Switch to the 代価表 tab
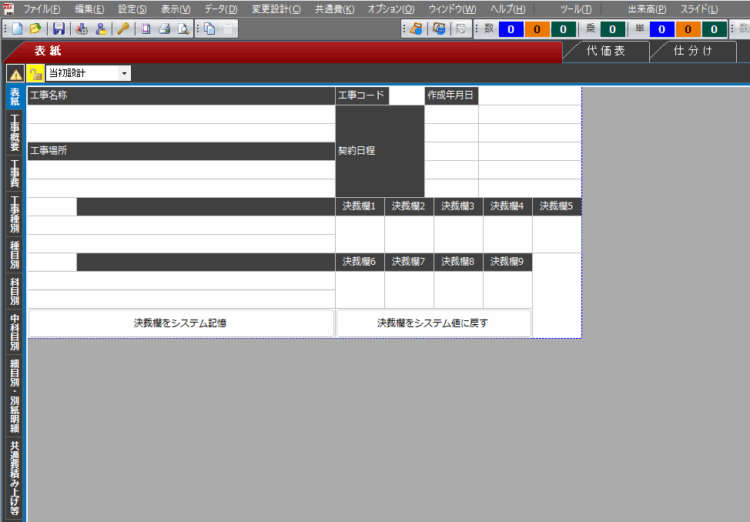The width and height of the screenshot is (750, 522). (605, 51)
